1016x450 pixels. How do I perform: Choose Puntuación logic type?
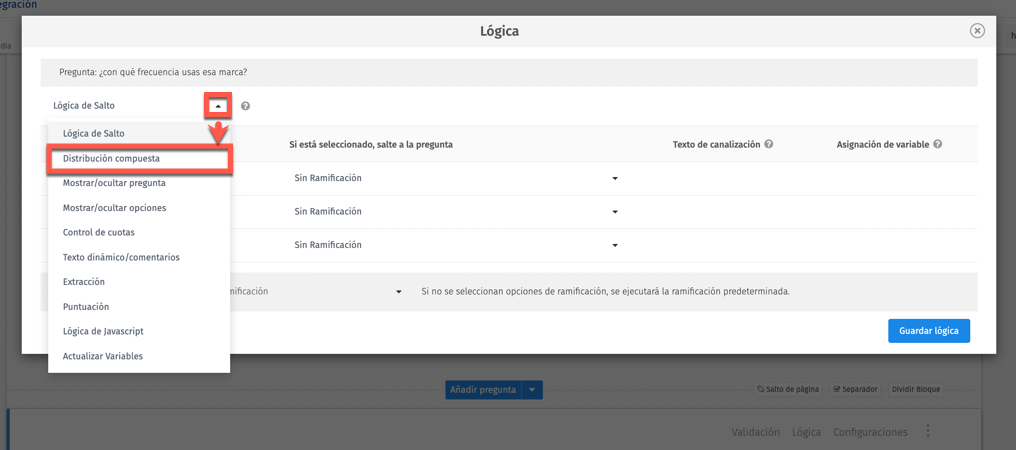click(86, 307)
